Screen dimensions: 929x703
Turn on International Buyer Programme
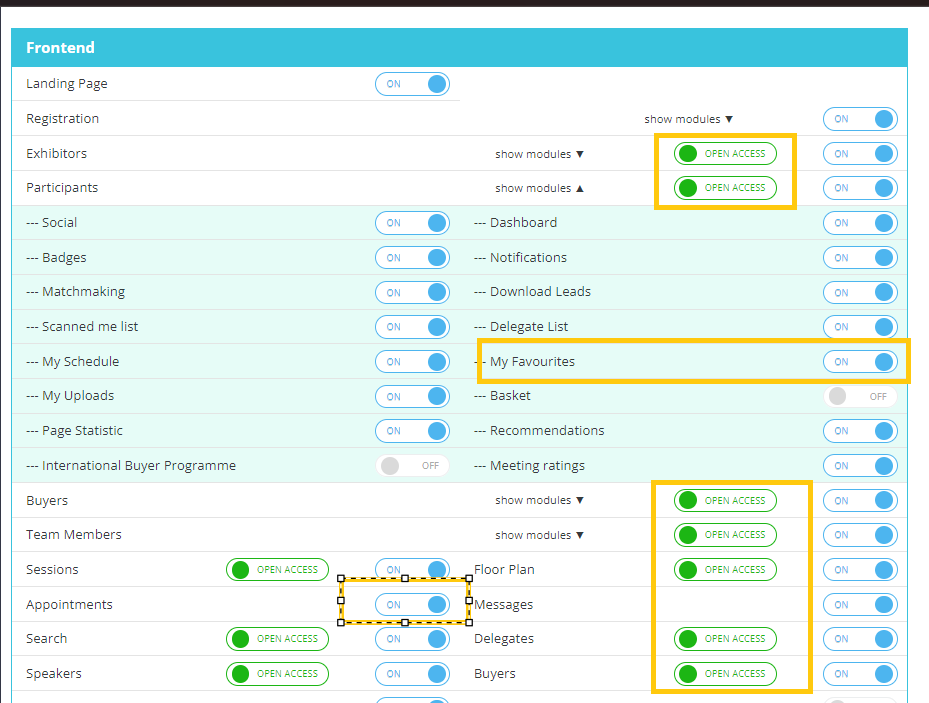pyautogui.click(x=412, y=466)
